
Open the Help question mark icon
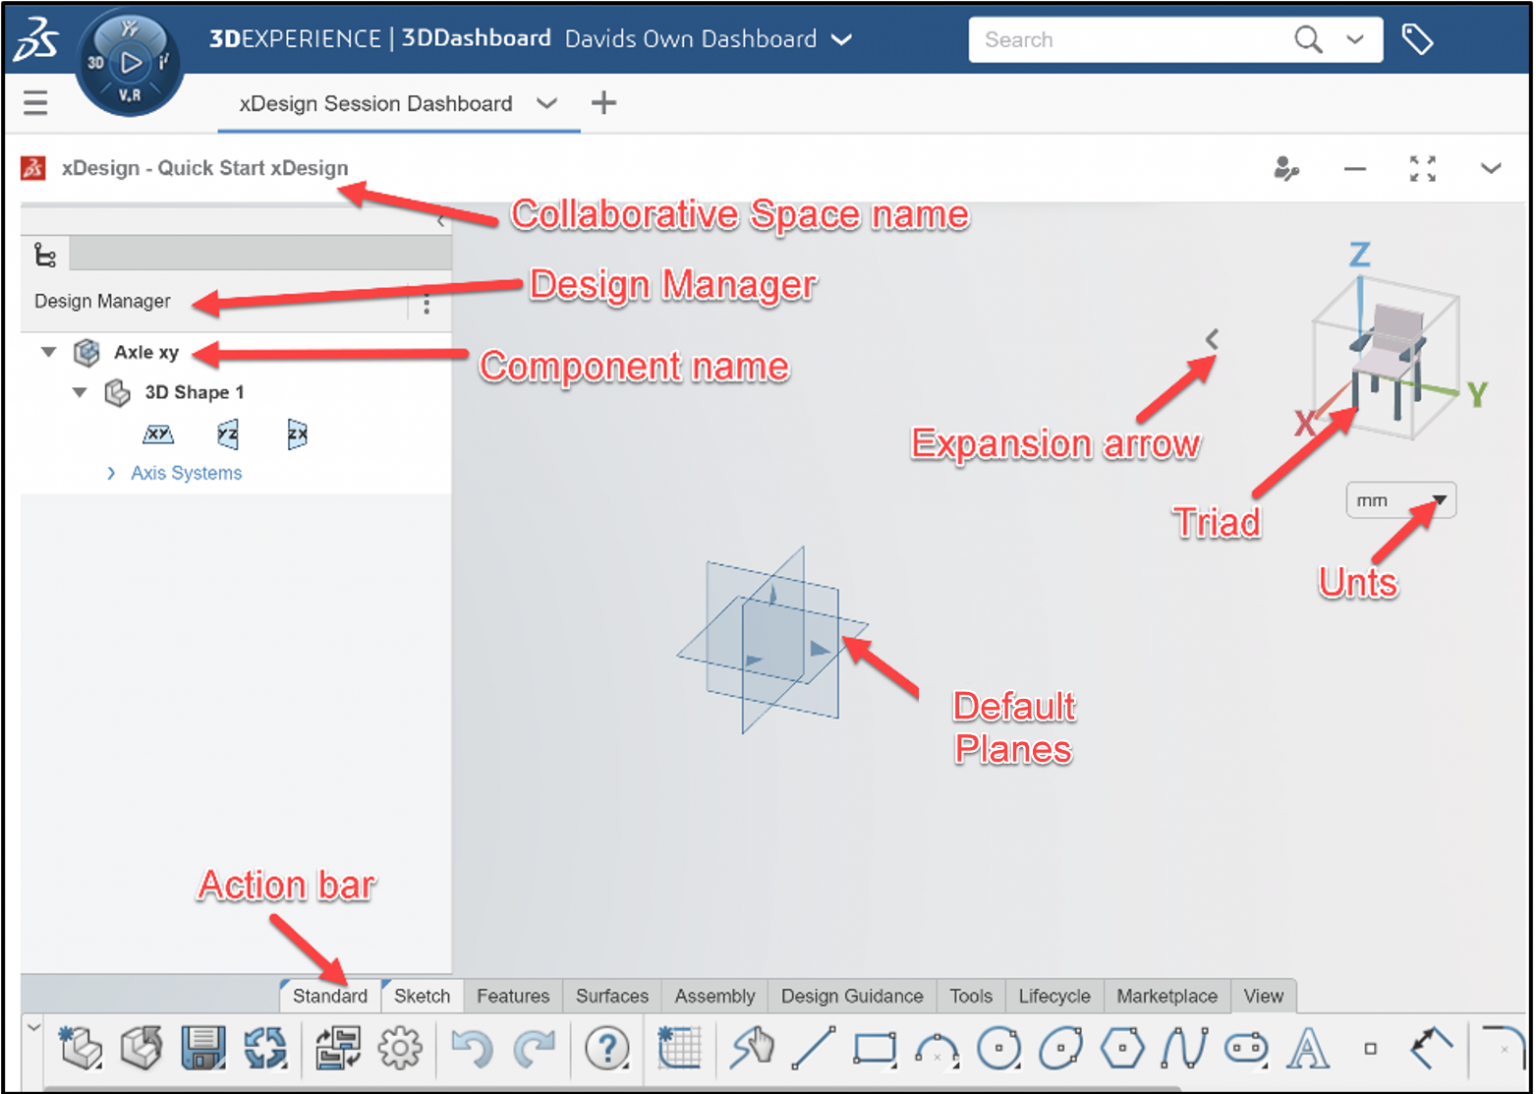pyautogui.click(x=607, y=1048)
